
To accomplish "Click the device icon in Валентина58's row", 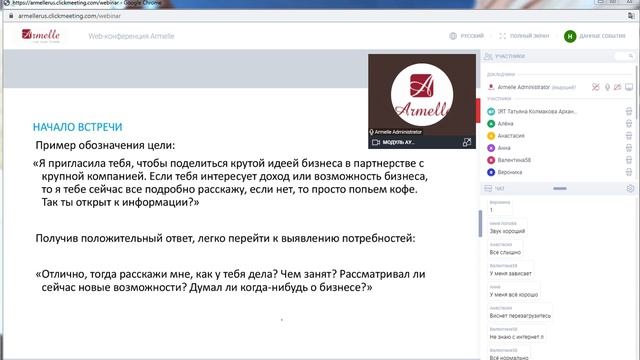I will (629, 160).
